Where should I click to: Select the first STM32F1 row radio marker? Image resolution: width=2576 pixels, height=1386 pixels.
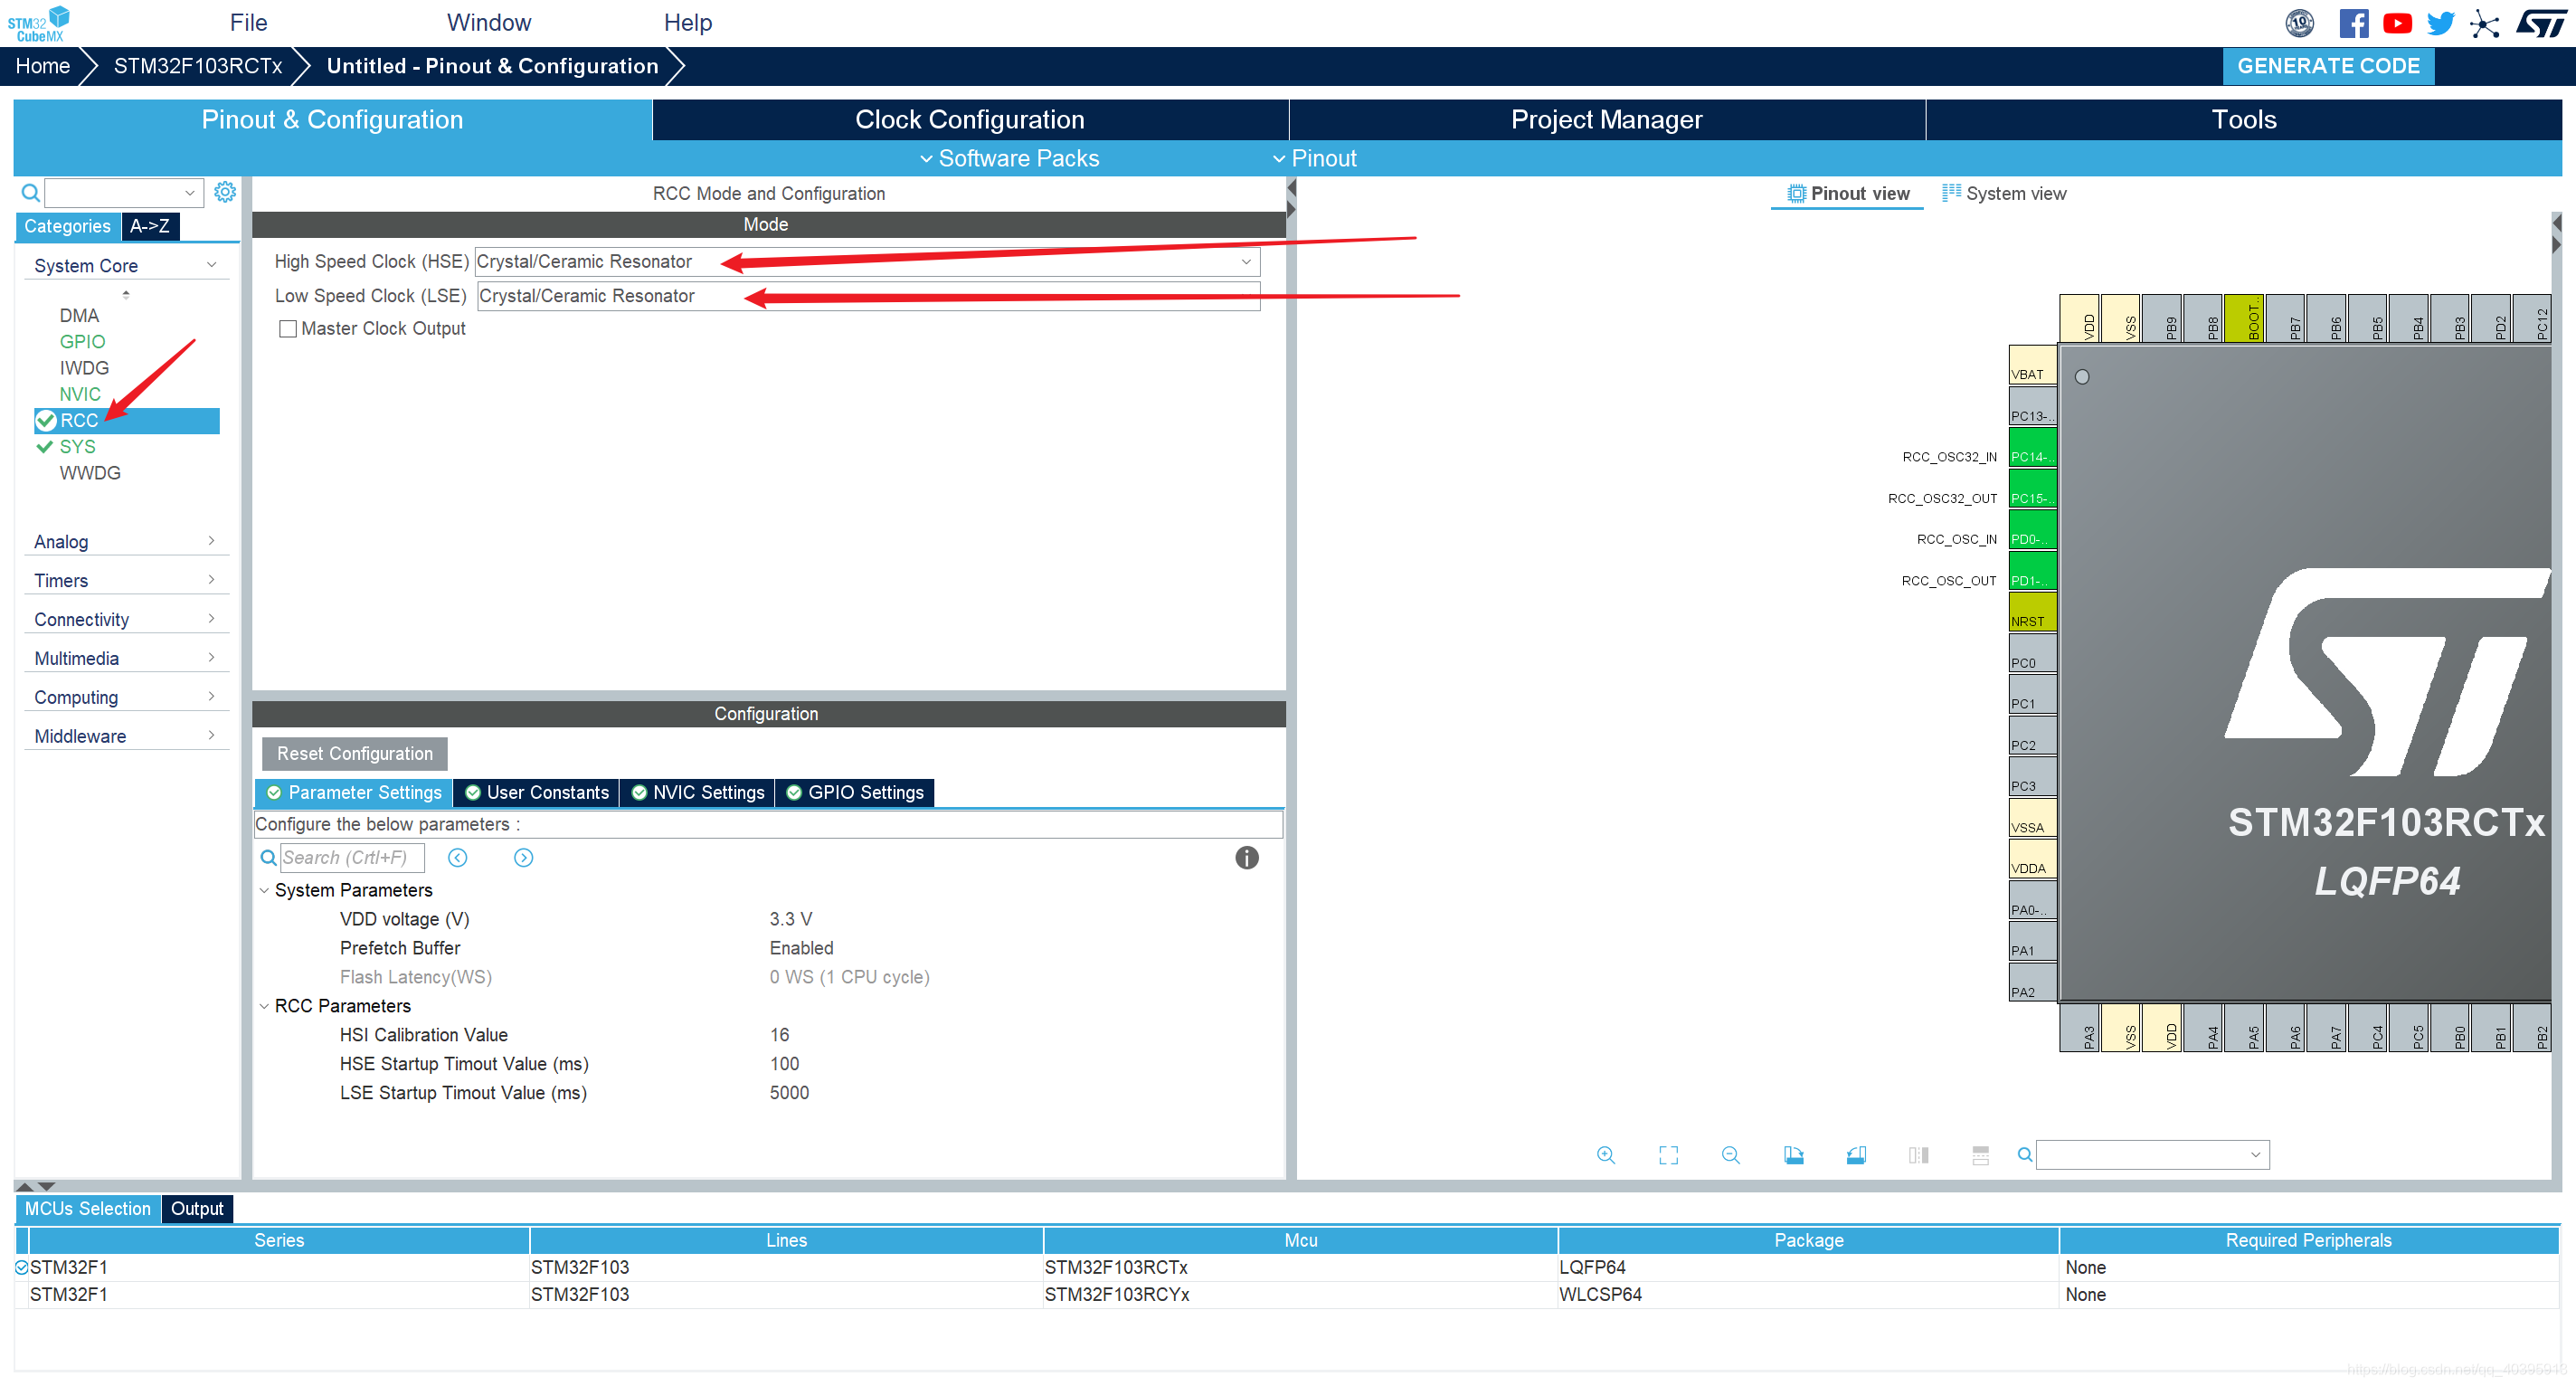[21, 1267]
